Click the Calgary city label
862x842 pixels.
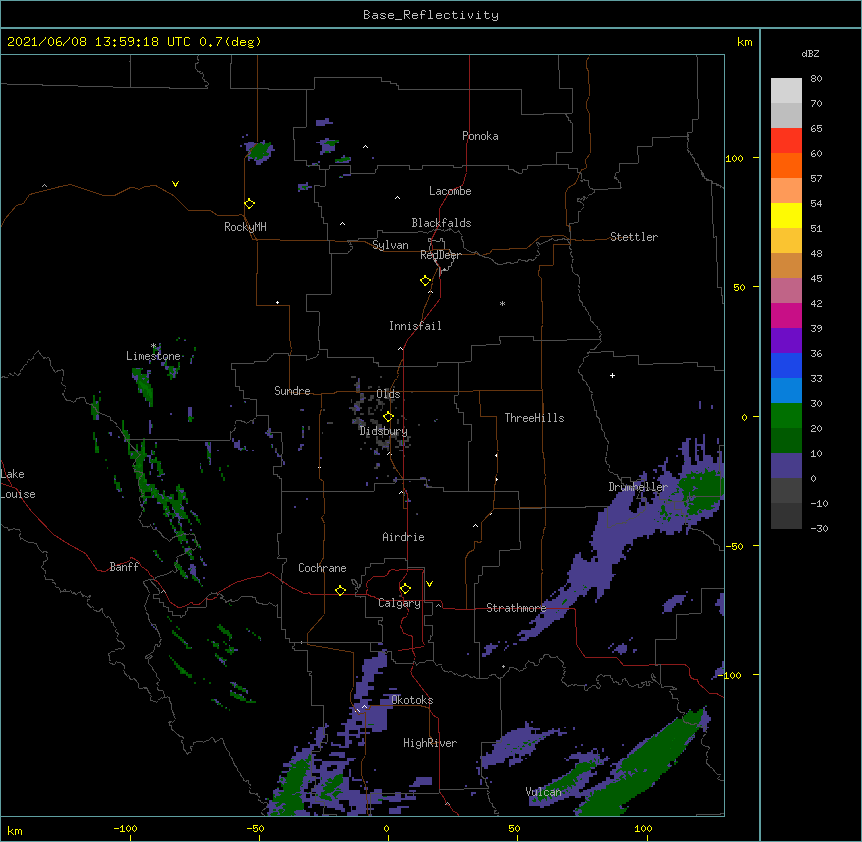pos(400,603)
